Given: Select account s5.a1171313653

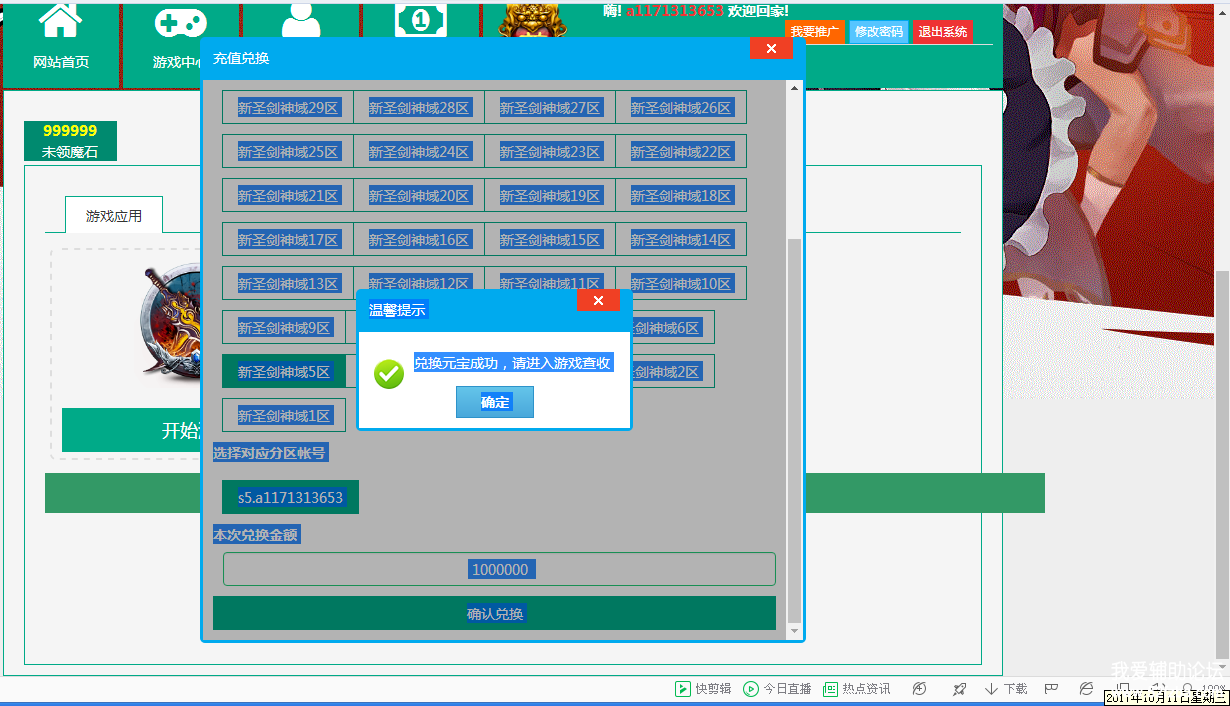Looking at the screenshot, I should pos(290,497).
